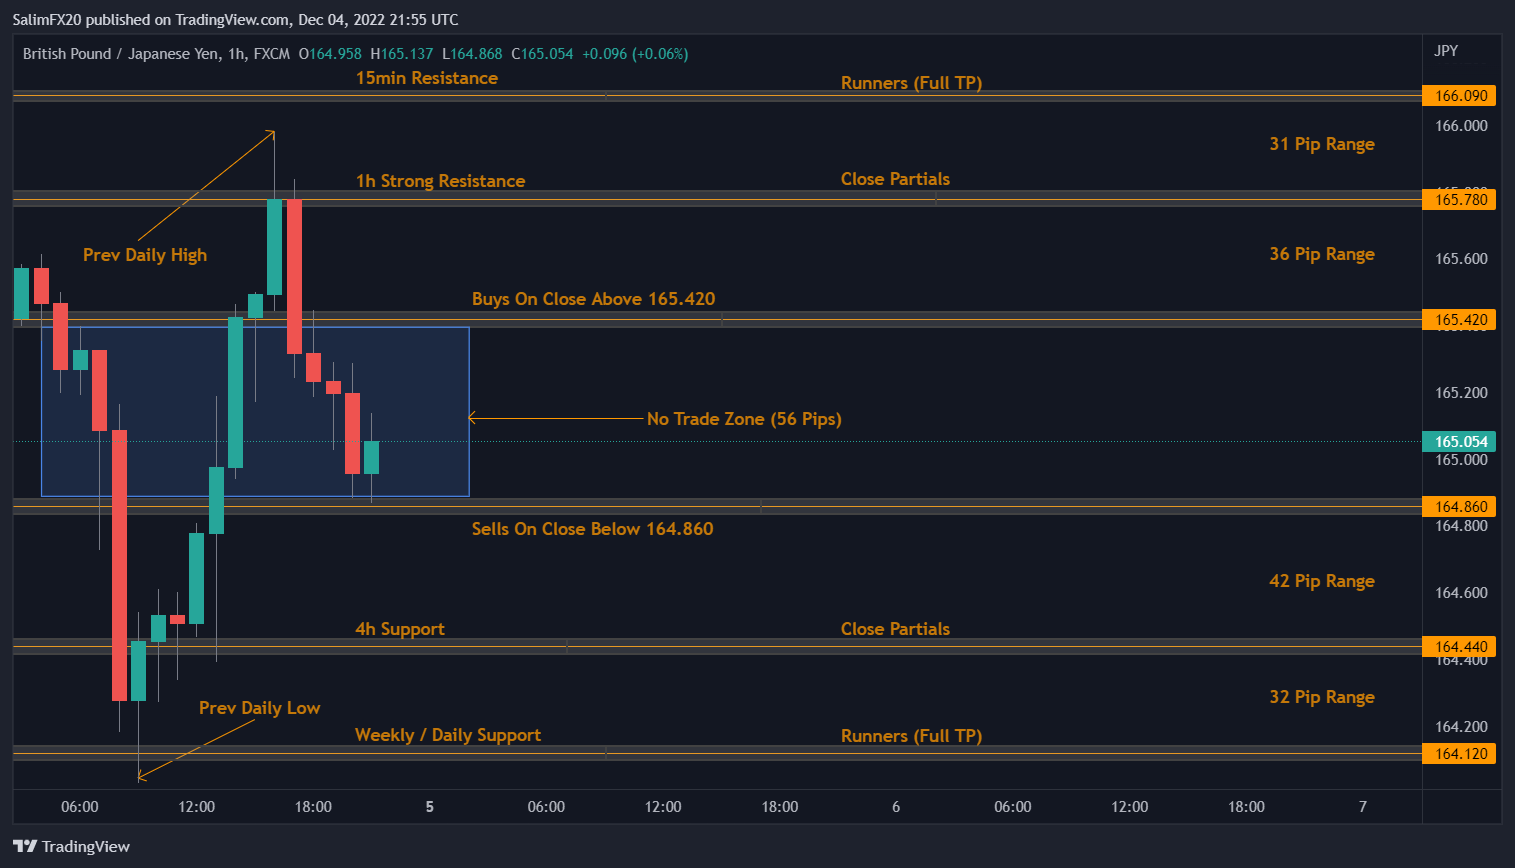Select the 166.090 price tag
1515x868 pixels.
(1460, 96)
